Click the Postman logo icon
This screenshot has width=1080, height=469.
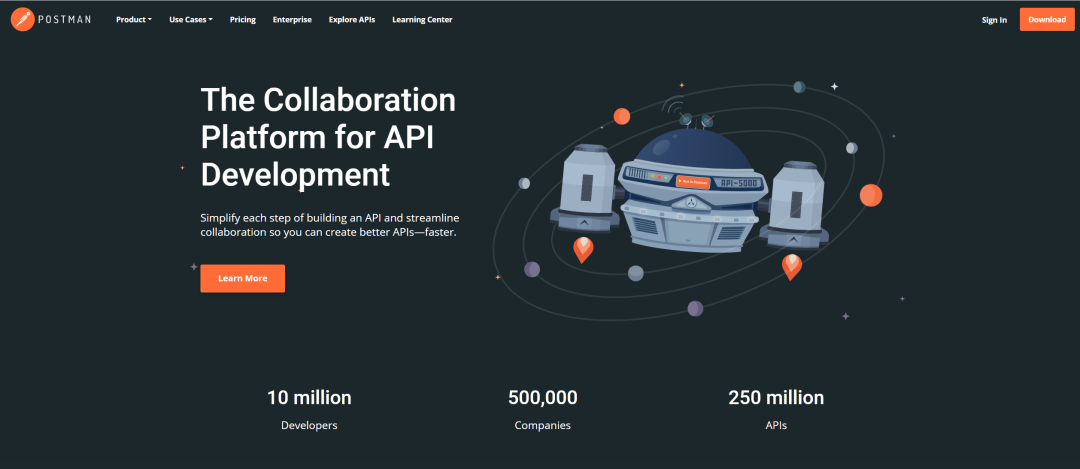(x=23, y=19)
